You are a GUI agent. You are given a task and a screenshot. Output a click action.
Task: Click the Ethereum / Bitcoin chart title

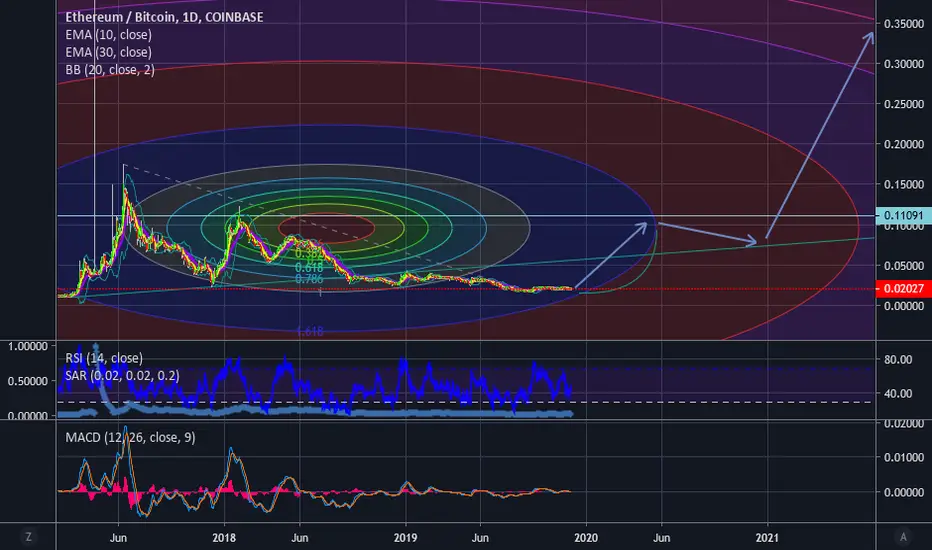[x=164, y=17]
